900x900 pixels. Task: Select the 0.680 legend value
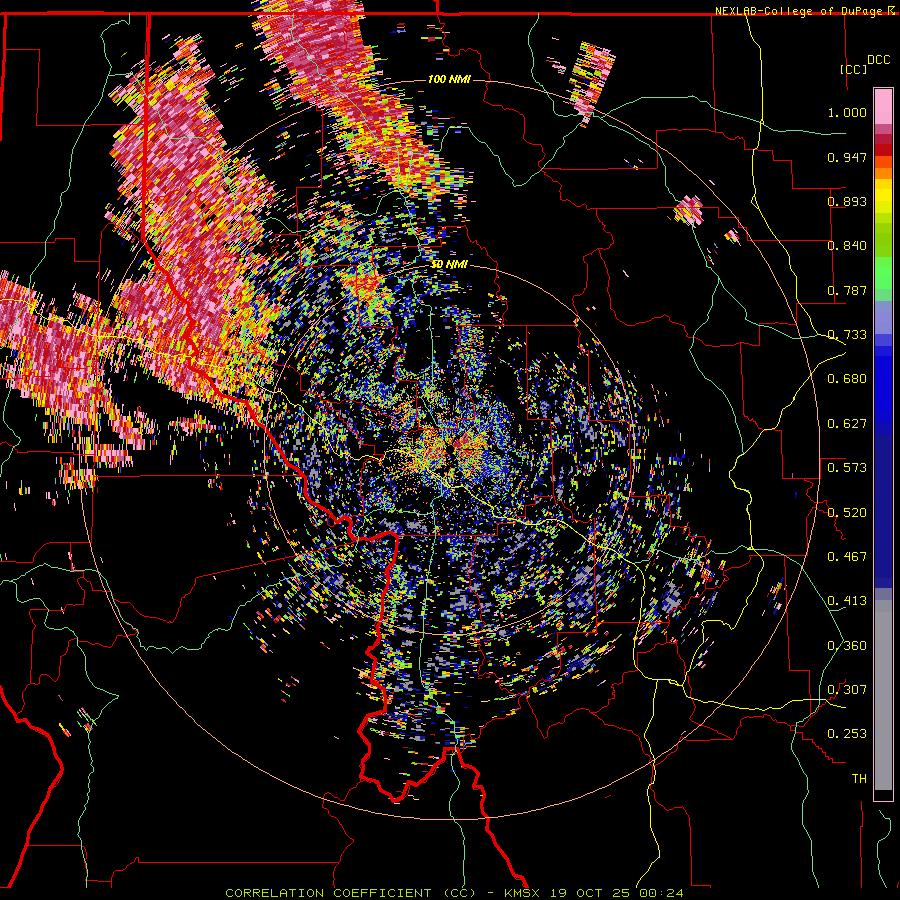tap(847, 379)
